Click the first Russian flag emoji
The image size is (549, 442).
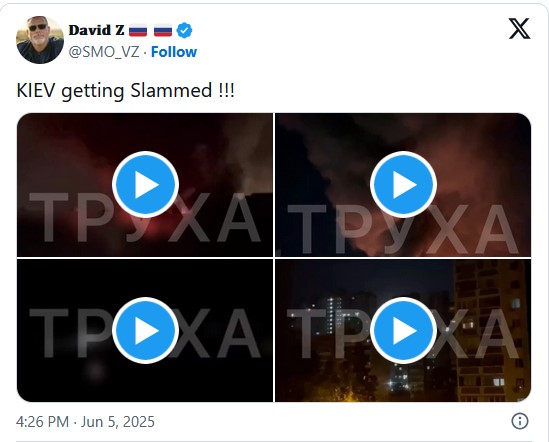[x=138, y=30]
